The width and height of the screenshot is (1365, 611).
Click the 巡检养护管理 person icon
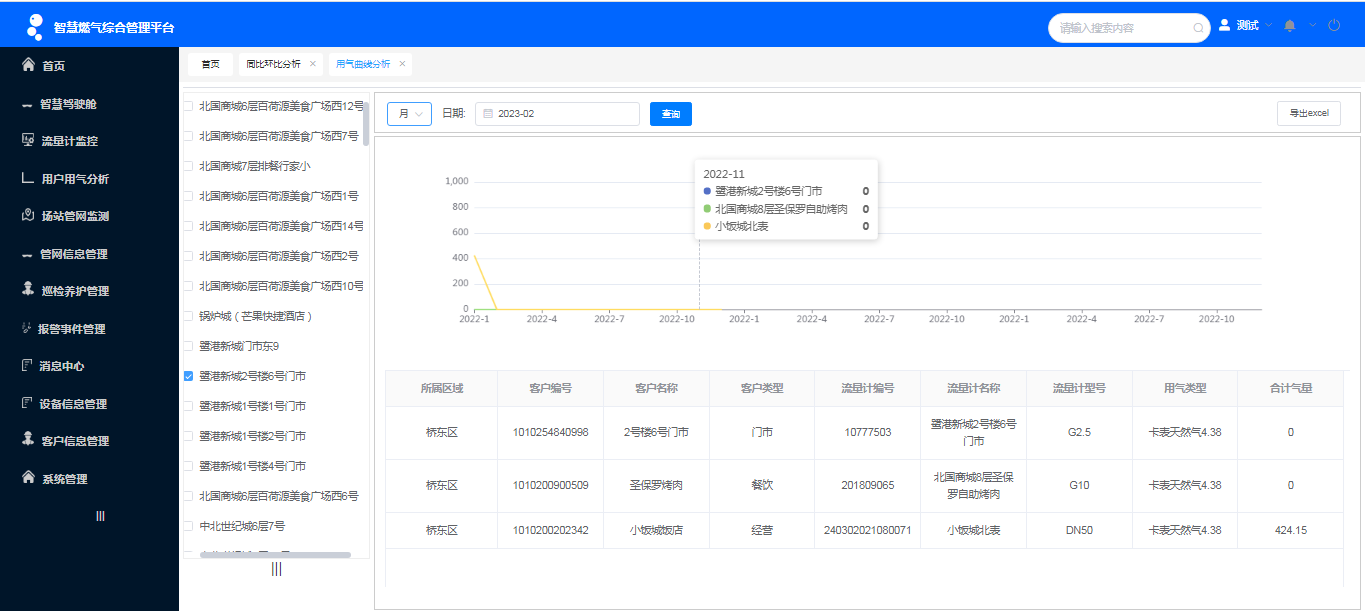pos(28,290)
